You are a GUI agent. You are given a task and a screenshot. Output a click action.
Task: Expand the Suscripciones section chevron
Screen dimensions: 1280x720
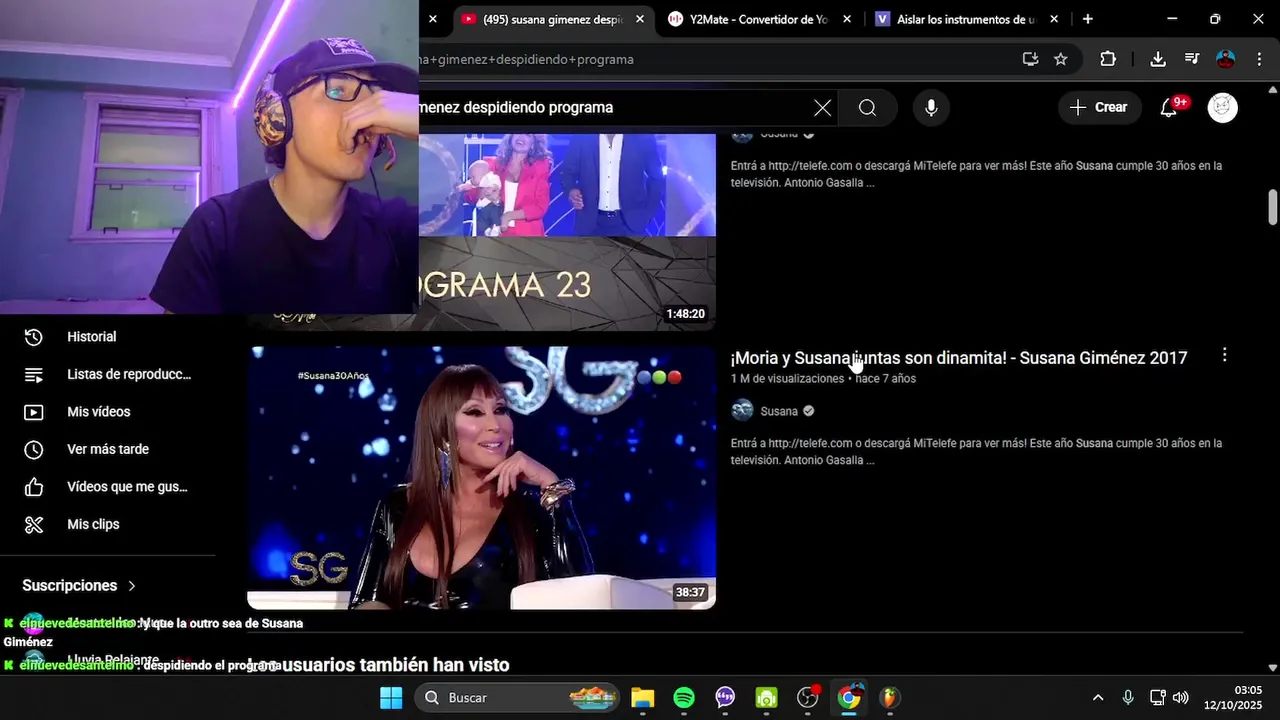131,586
